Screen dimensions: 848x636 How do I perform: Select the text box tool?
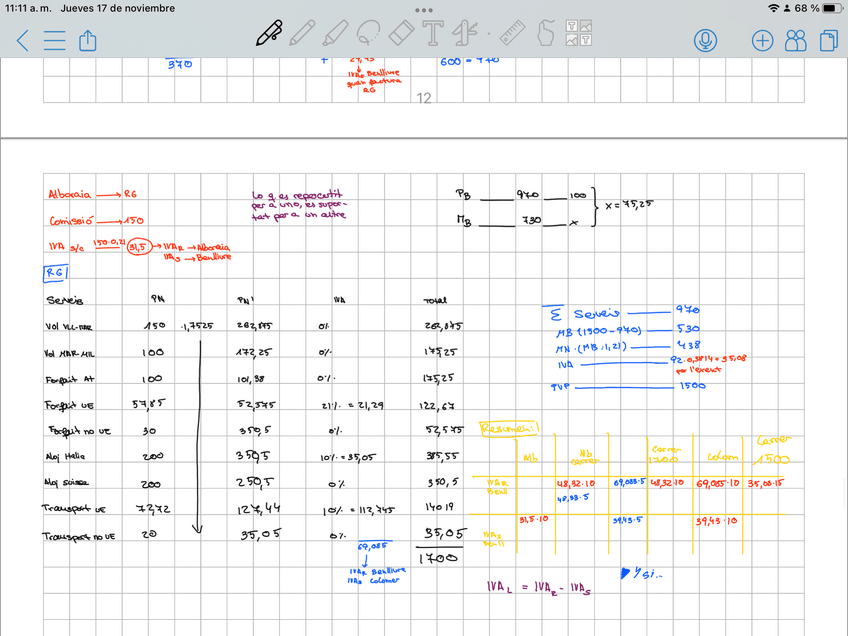(432, 34)
